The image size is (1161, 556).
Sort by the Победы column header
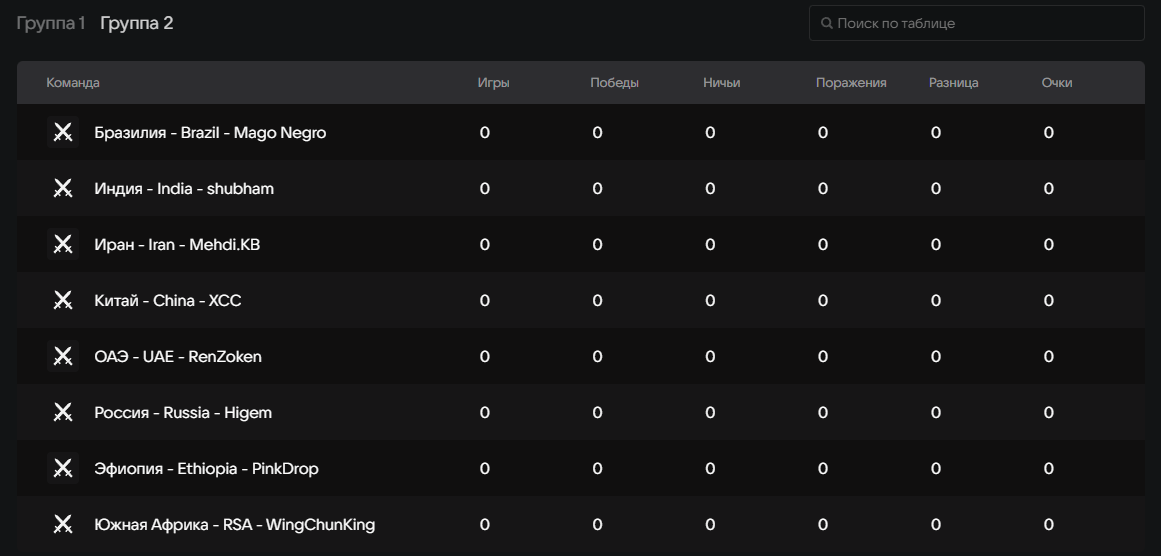coord(615,83)
